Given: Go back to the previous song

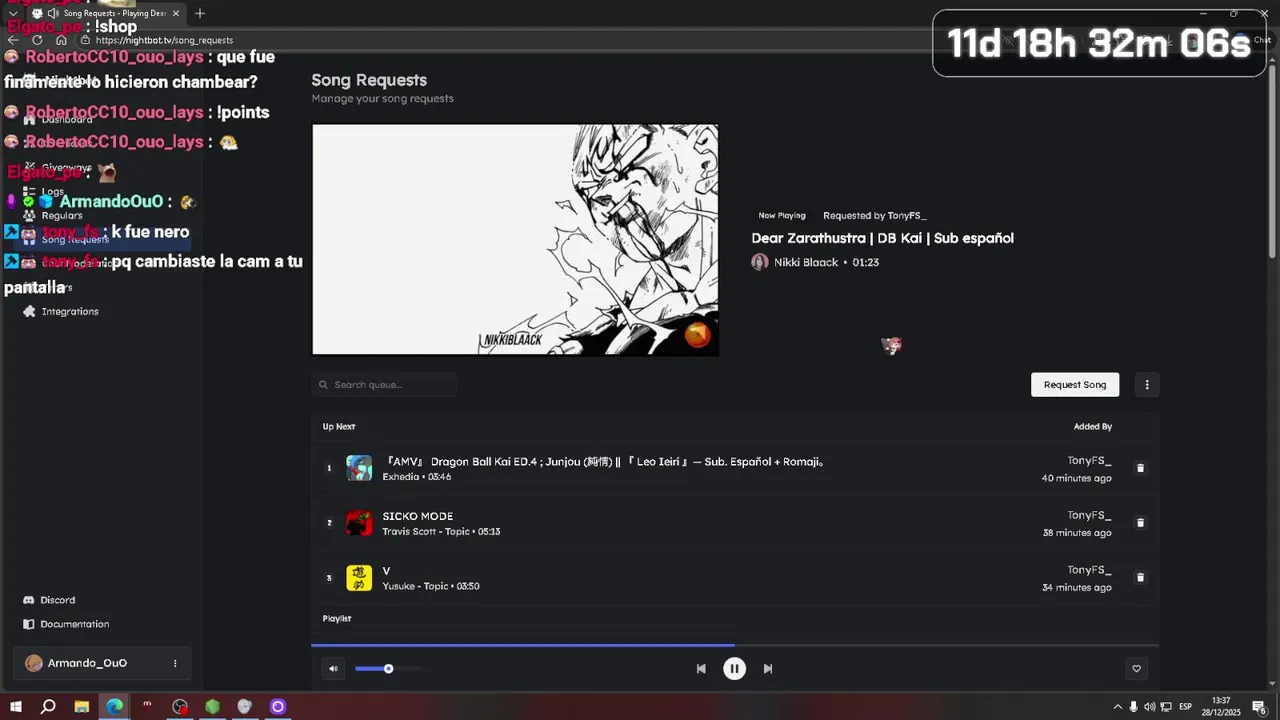Looking at the screenshot, I should (701, 669).
